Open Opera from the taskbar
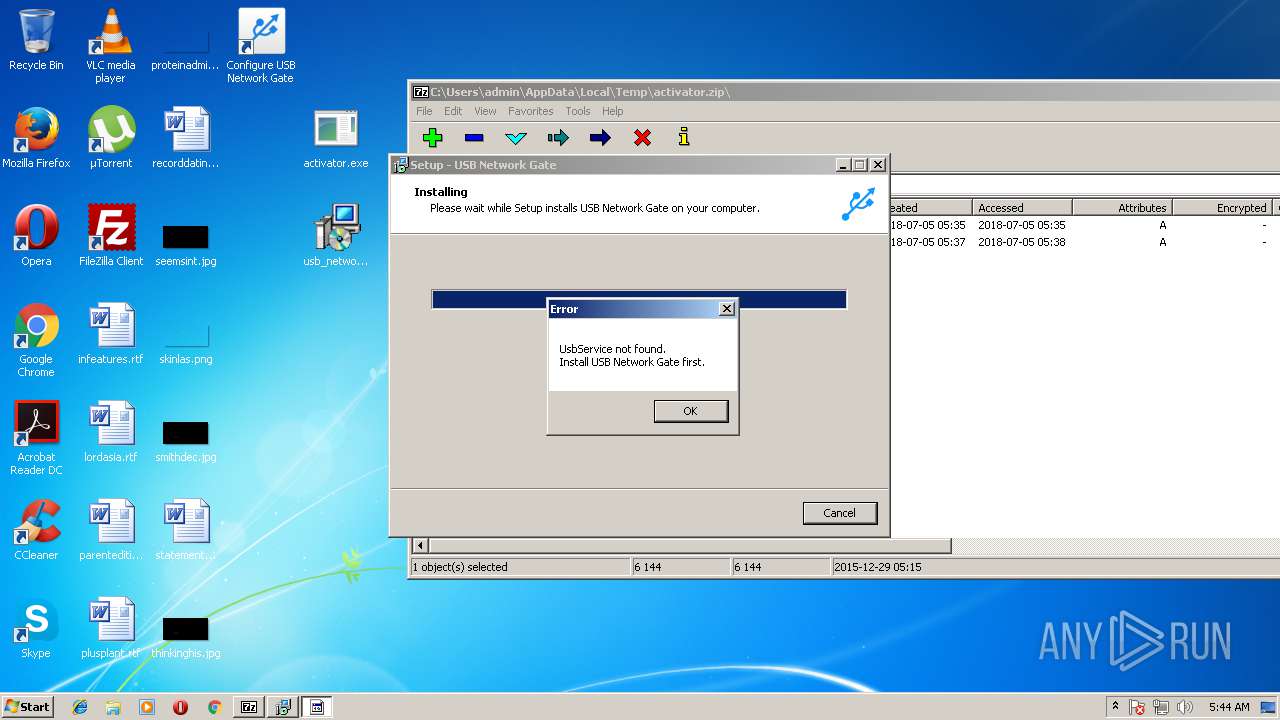 (x=180, y=707)
